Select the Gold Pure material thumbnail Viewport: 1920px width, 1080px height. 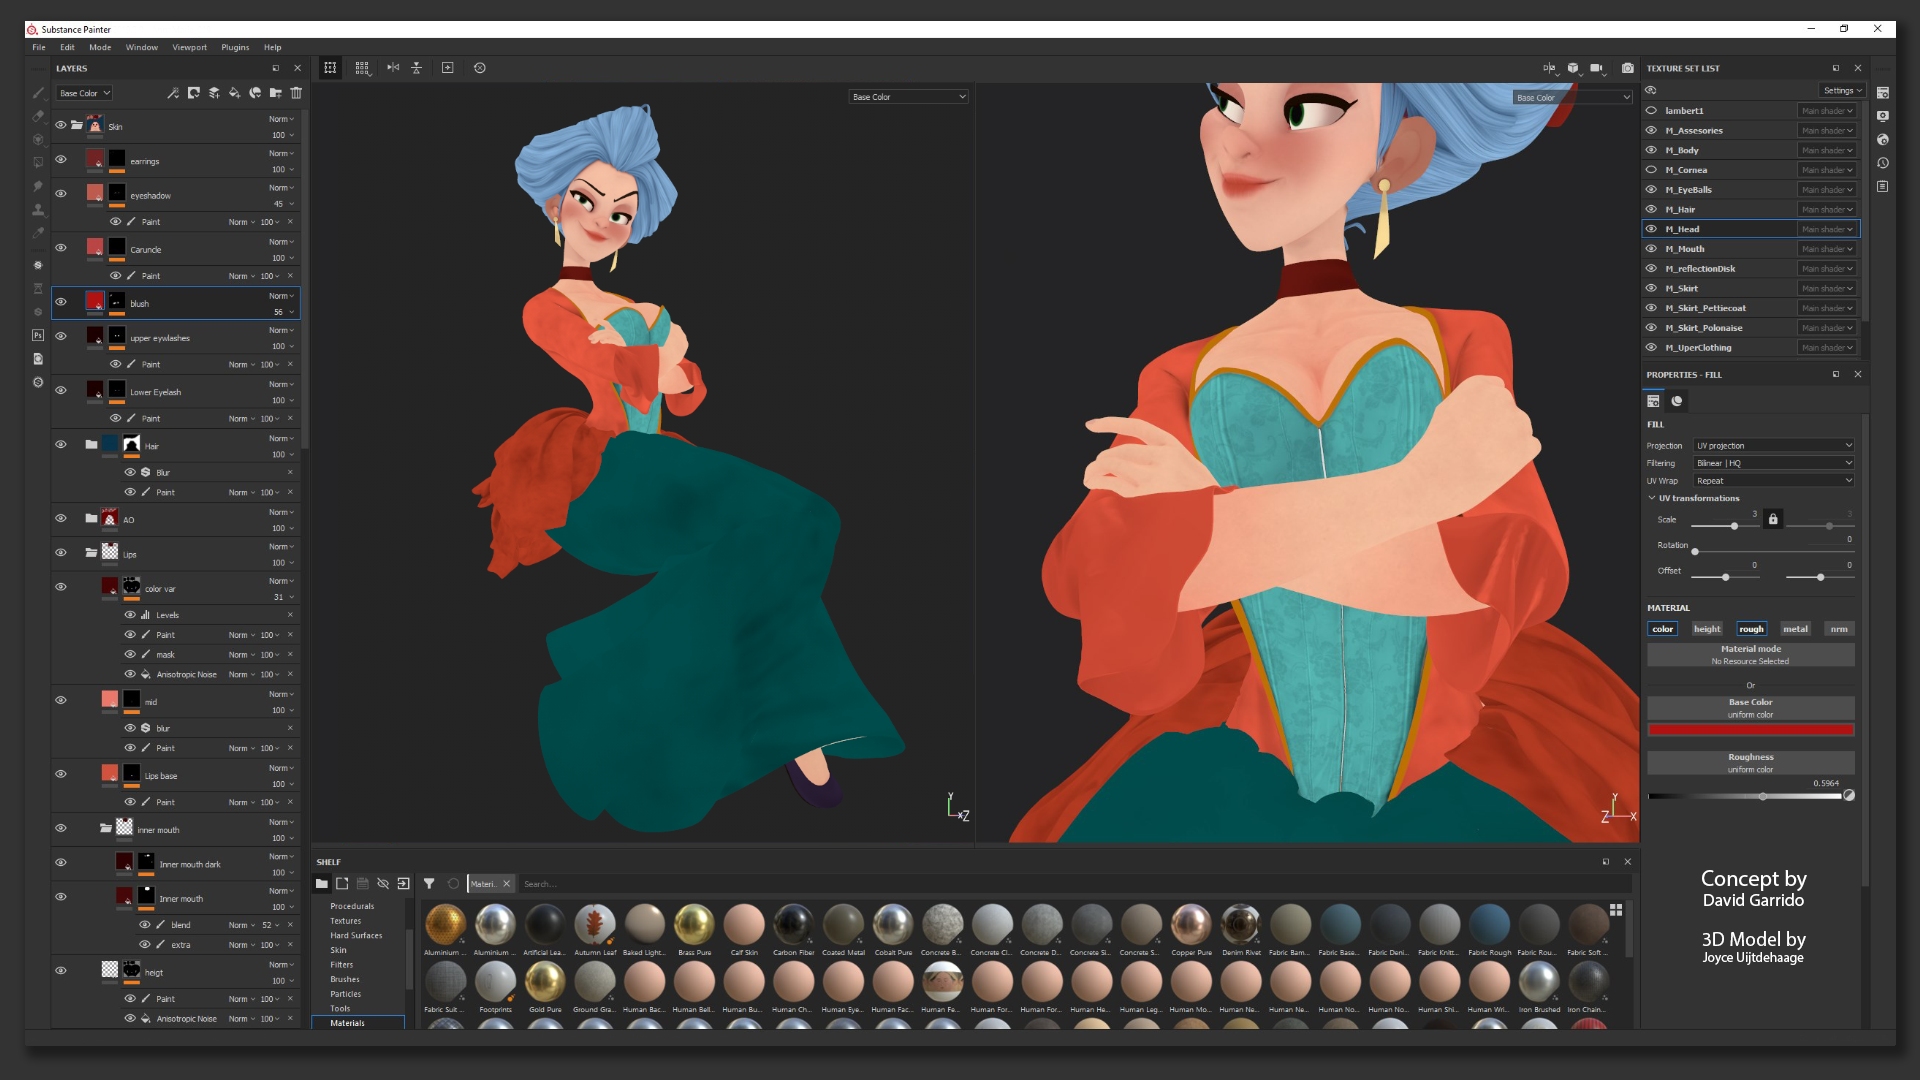(x=545, y=982)
